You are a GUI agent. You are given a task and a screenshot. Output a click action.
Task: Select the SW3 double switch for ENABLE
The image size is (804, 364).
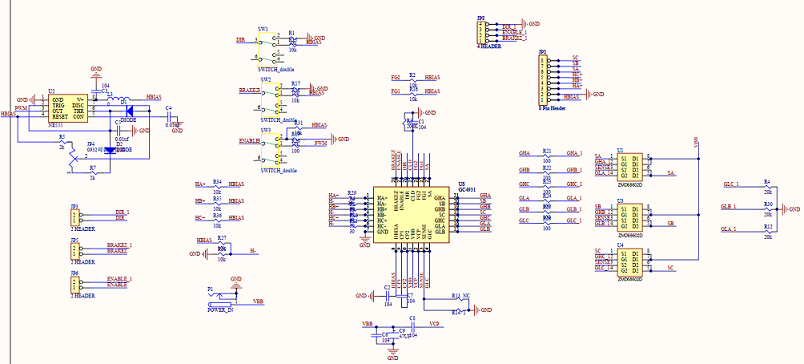point(269,150)
